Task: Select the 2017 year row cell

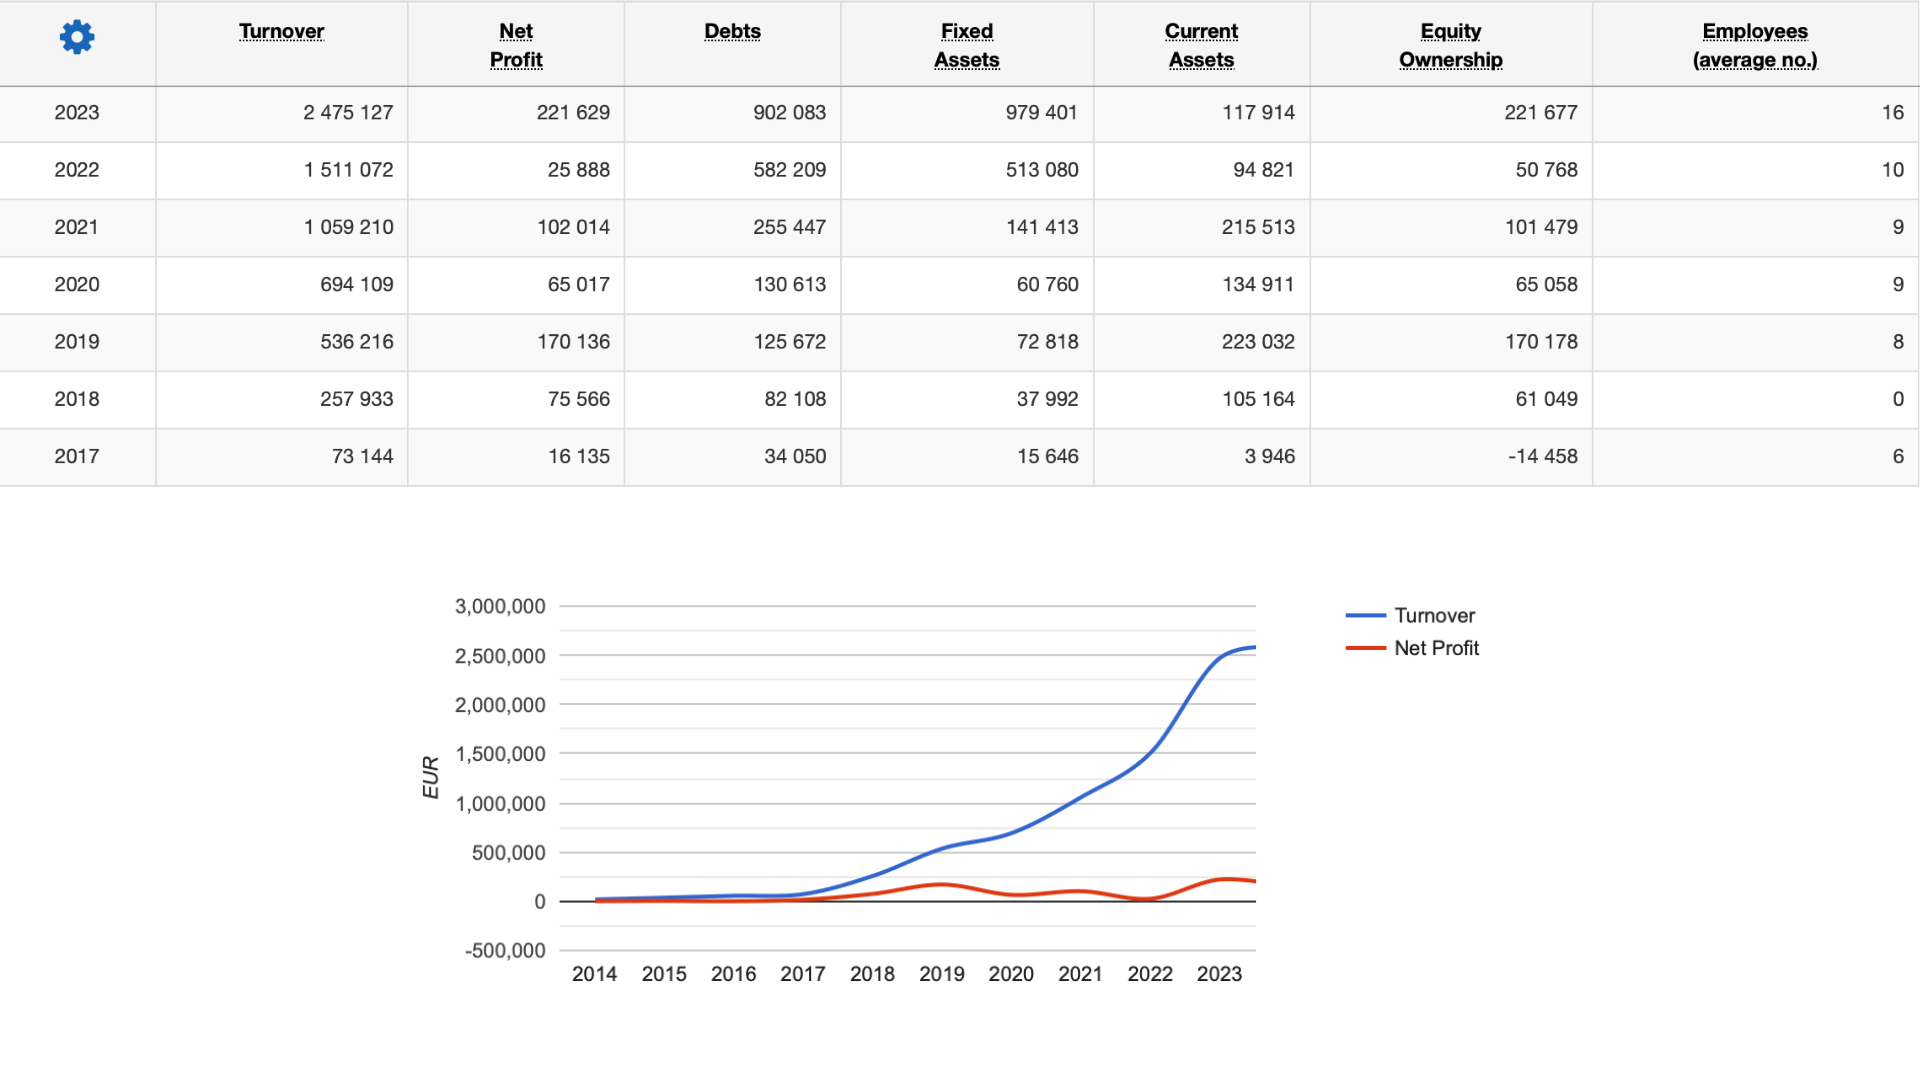Action: coord(77,457)
